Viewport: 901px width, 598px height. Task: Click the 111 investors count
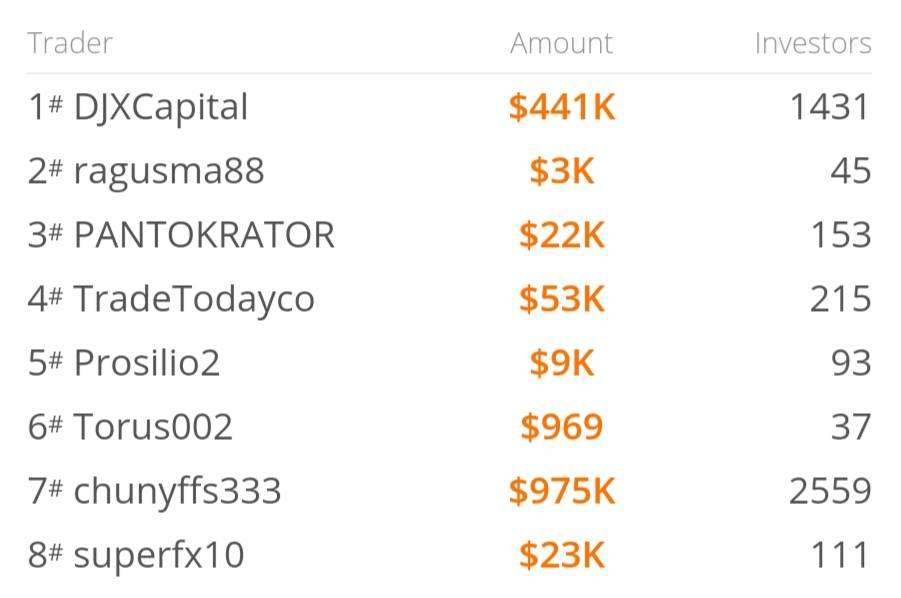pyautogui.click(x=842, y=555)
